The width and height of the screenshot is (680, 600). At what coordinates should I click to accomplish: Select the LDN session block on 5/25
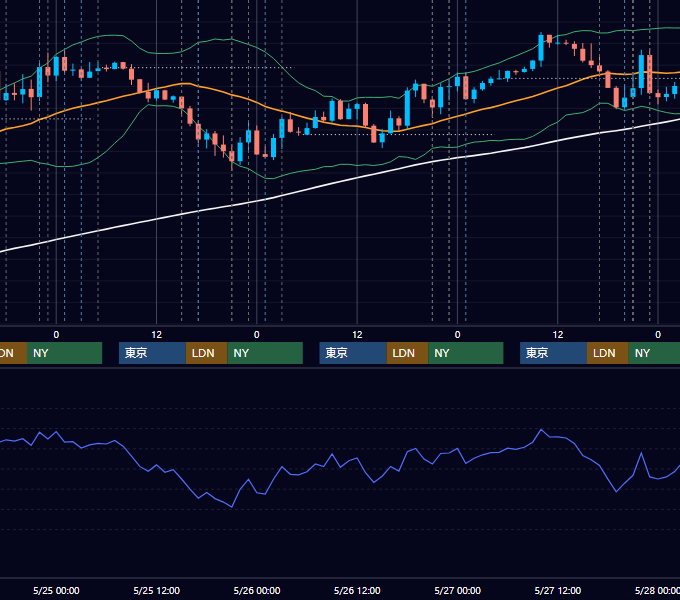pyautogui.click(x=206, y=353)
